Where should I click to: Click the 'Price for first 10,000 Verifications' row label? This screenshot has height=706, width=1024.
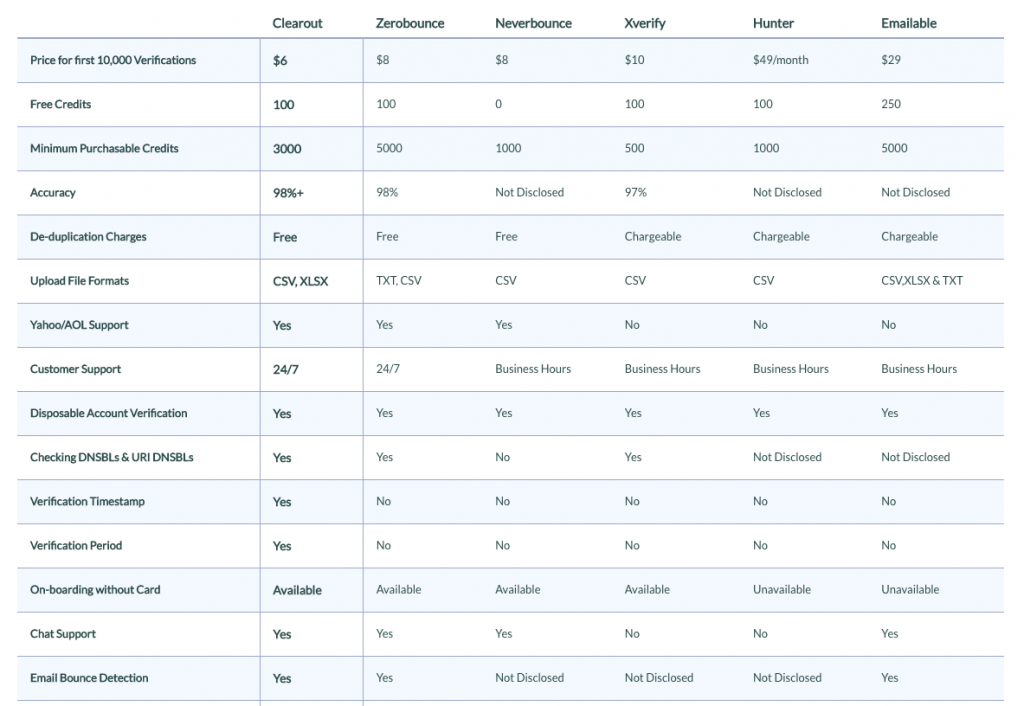(x=113, y=60)
